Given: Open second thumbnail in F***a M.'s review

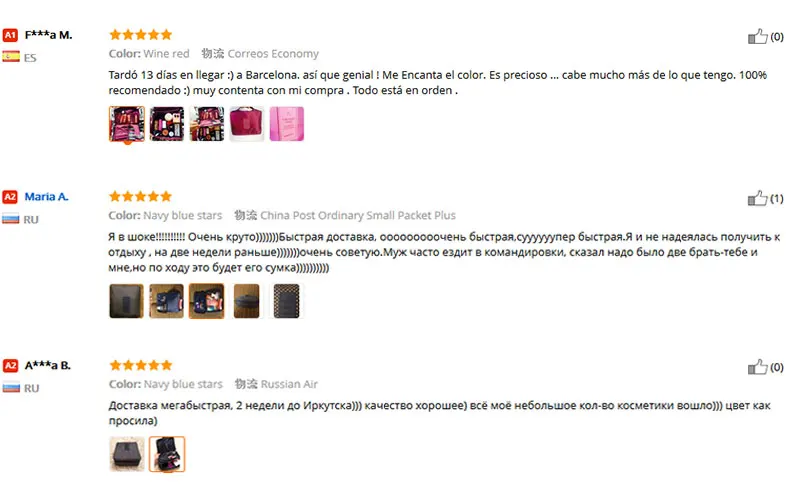Looking at the screenshot, I should [x=167, y=124].
